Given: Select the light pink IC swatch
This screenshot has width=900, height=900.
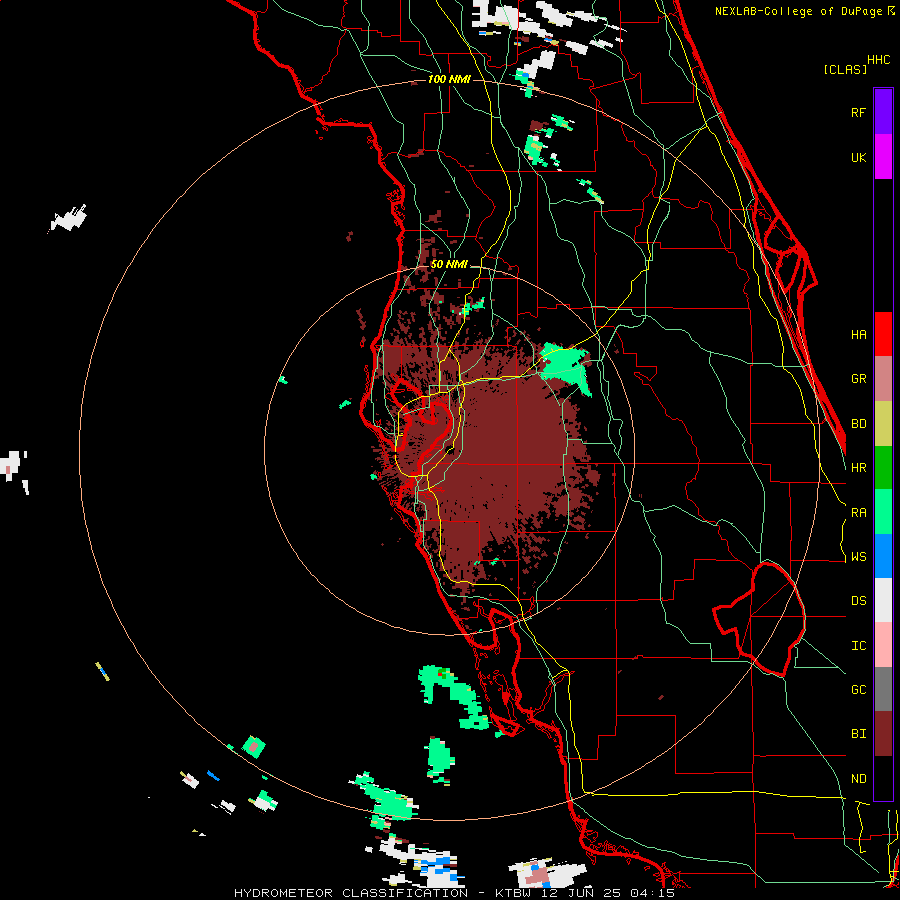Looking at the screenshot, I should 883,645.
